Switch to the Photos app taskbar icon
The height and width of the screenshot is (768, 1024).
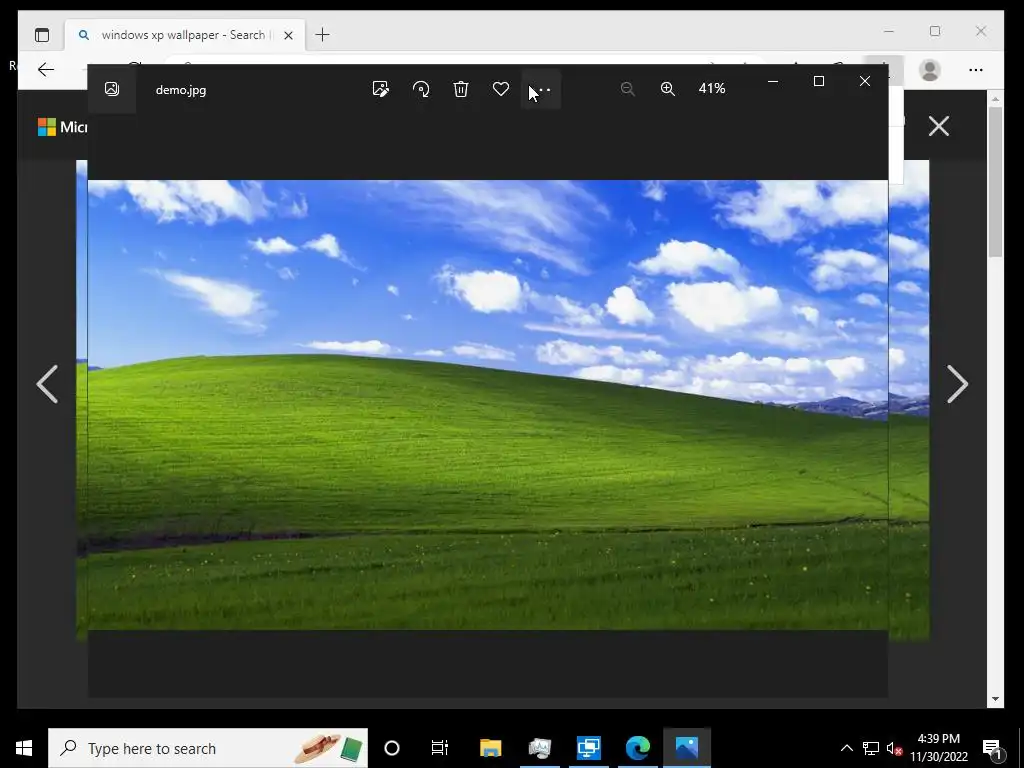(686, 748)
